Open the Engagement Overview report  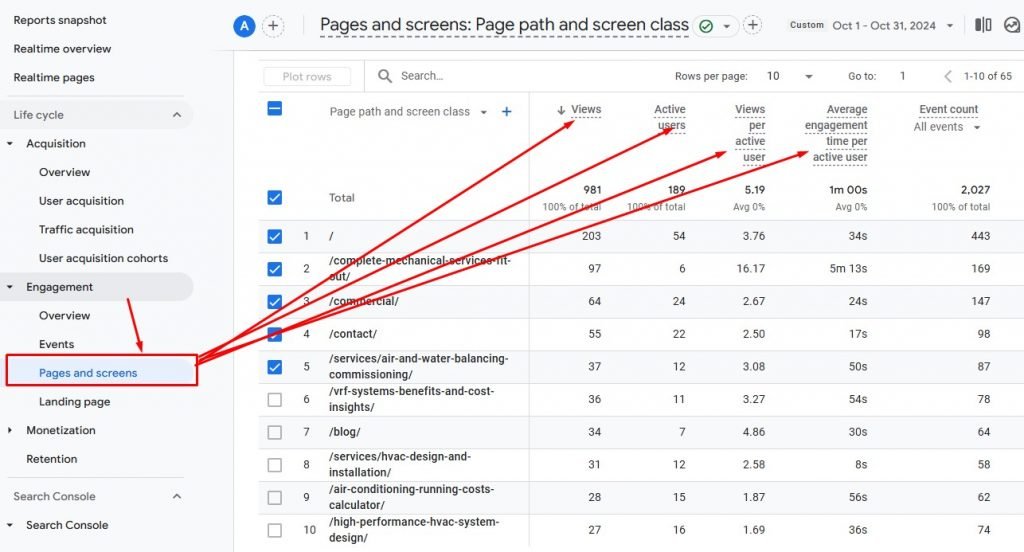[x=64, y=316]
